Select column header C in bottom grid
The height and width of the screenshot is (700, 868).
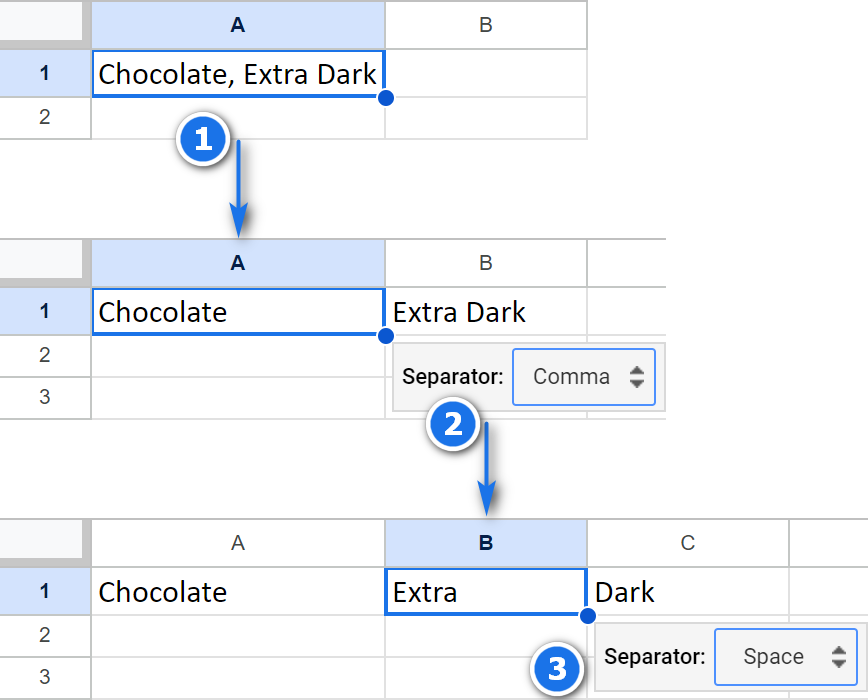686,543
